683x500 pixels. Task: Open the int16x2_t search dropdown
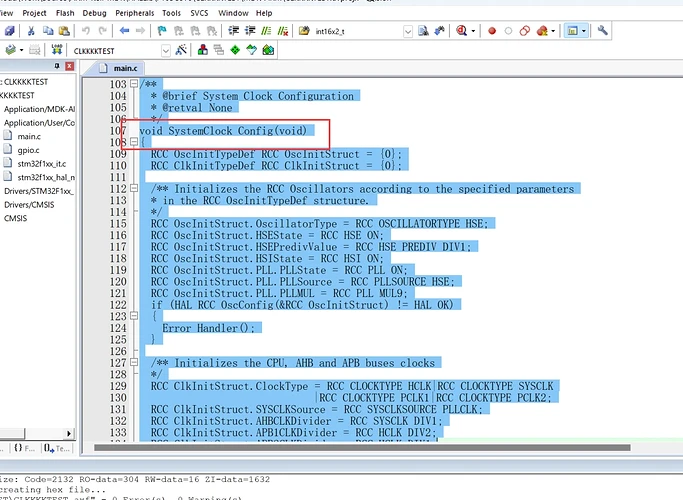pyautogui.click(x=408, y=31)
